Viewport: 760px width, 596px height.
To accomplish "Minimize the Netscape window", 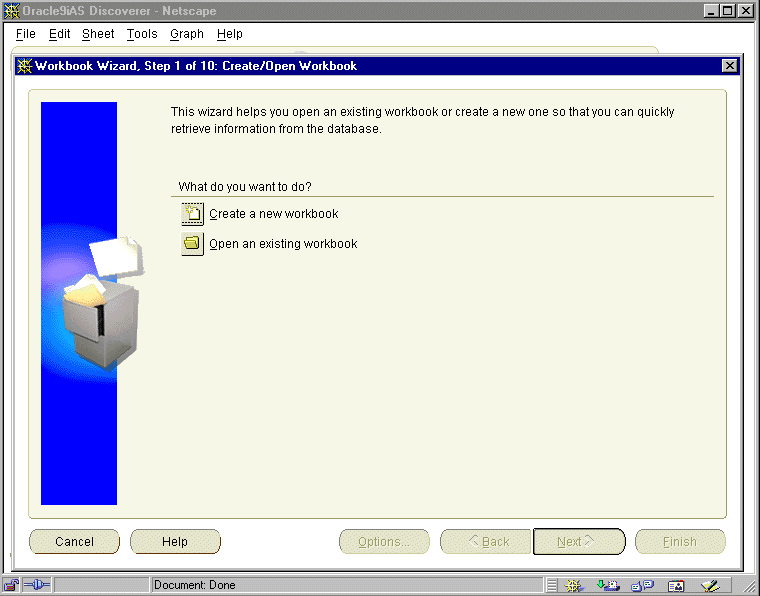I will (711, 11).
